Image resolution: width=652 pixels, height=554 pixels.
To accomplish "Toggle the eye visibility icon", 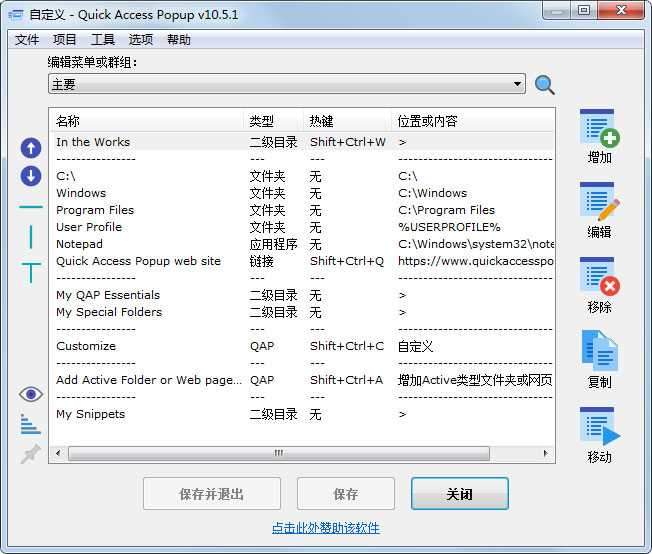I will click(x=31, y=394).
